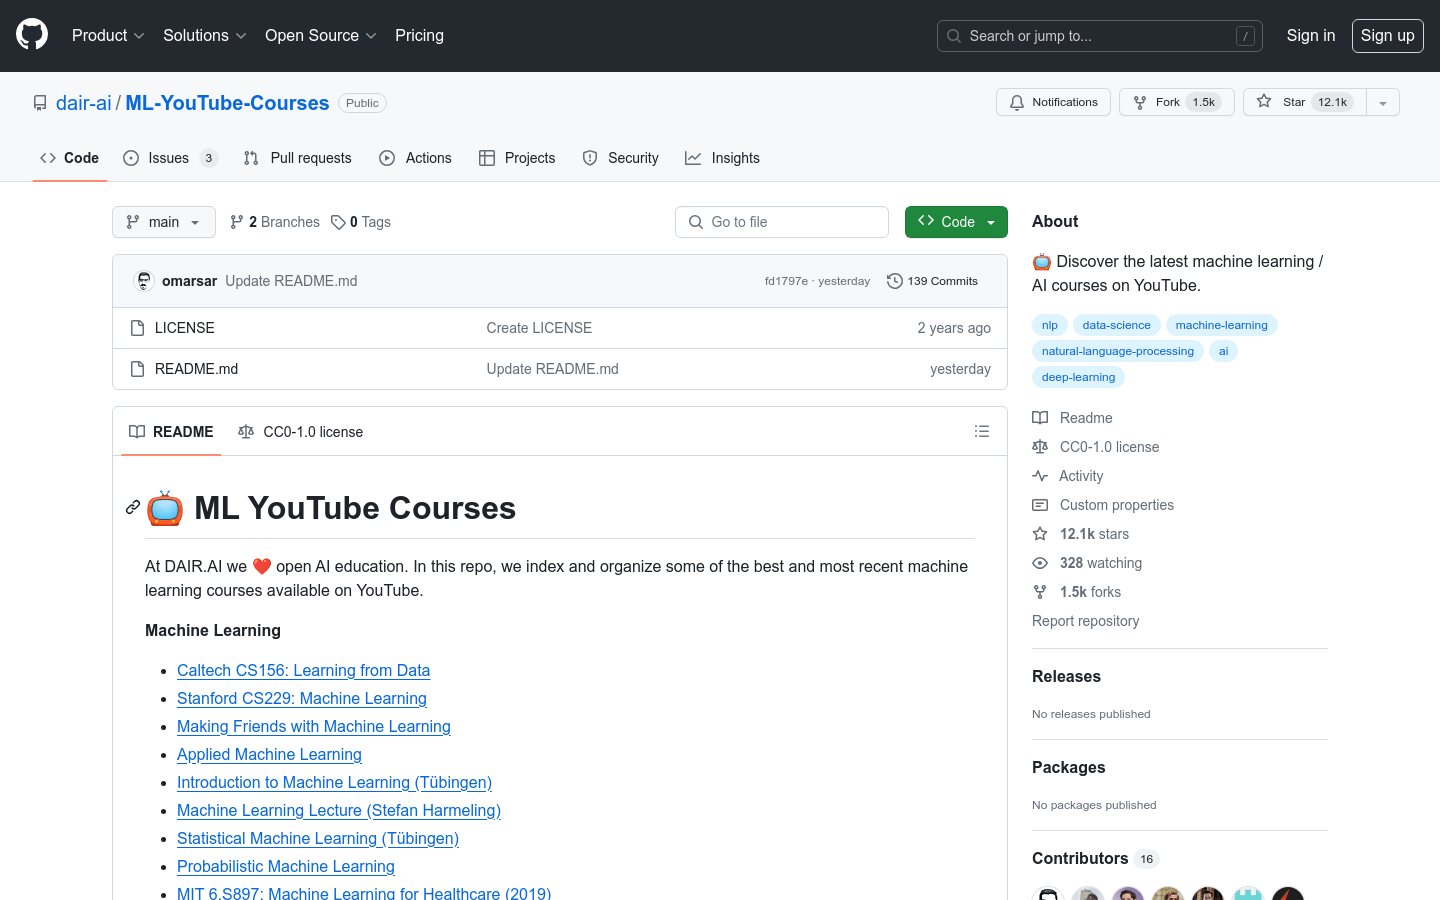Screen dimensions: 1440x900
Task: Click the omarsar commit author avatar
Action: (144, 281)
